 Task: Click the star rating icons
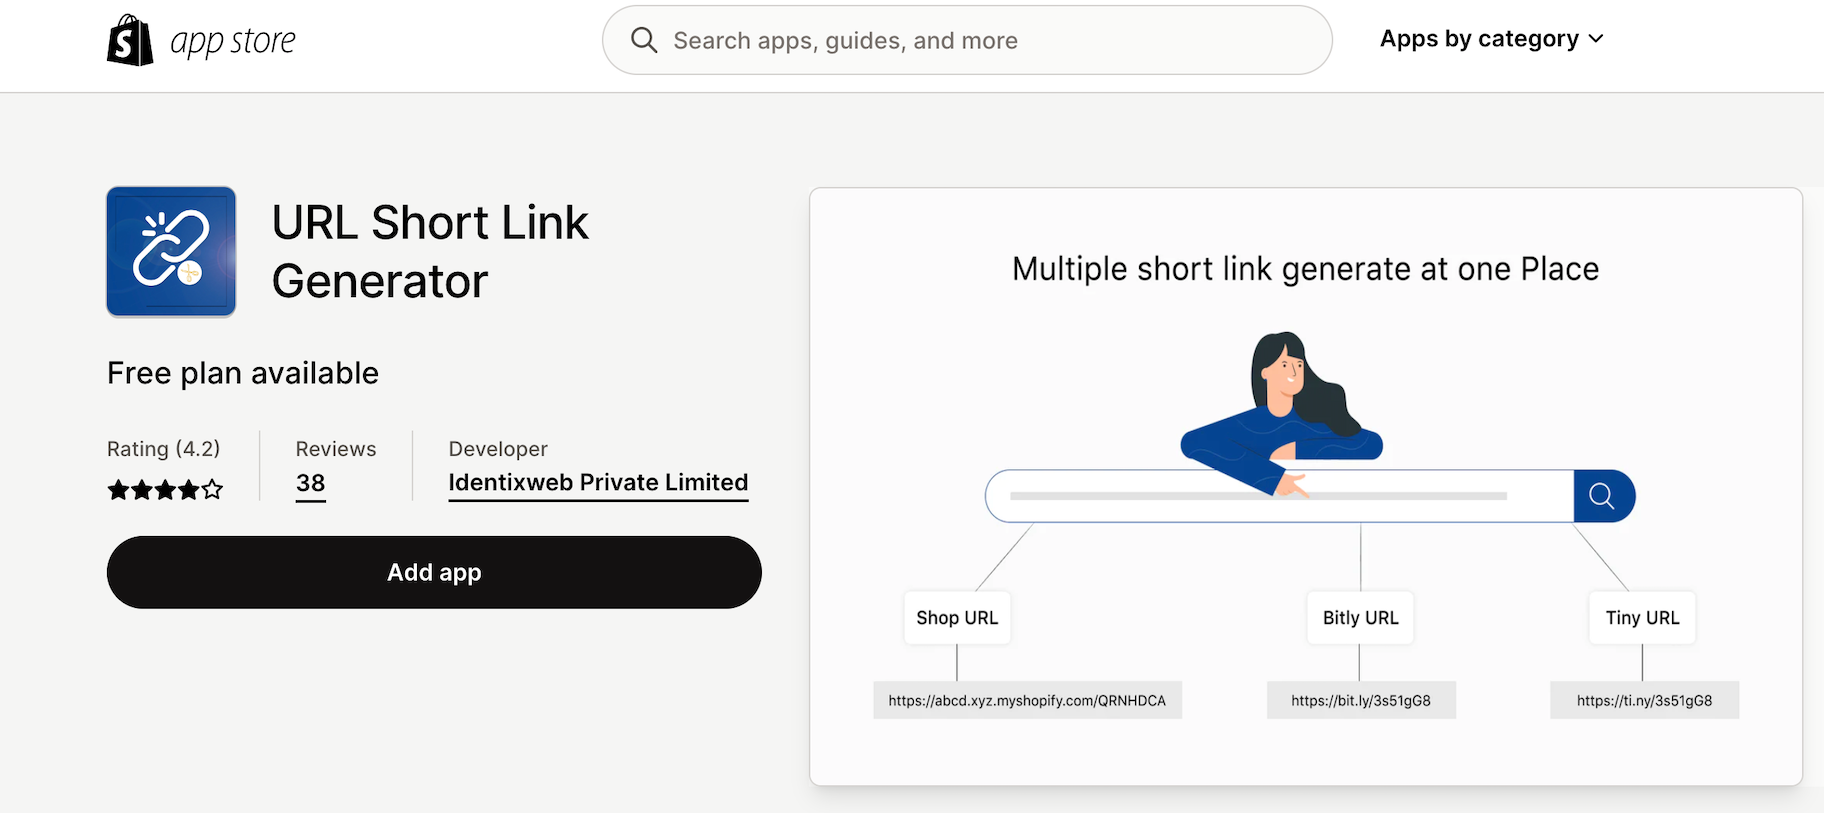pyautogui.click(x=165, y=490)
